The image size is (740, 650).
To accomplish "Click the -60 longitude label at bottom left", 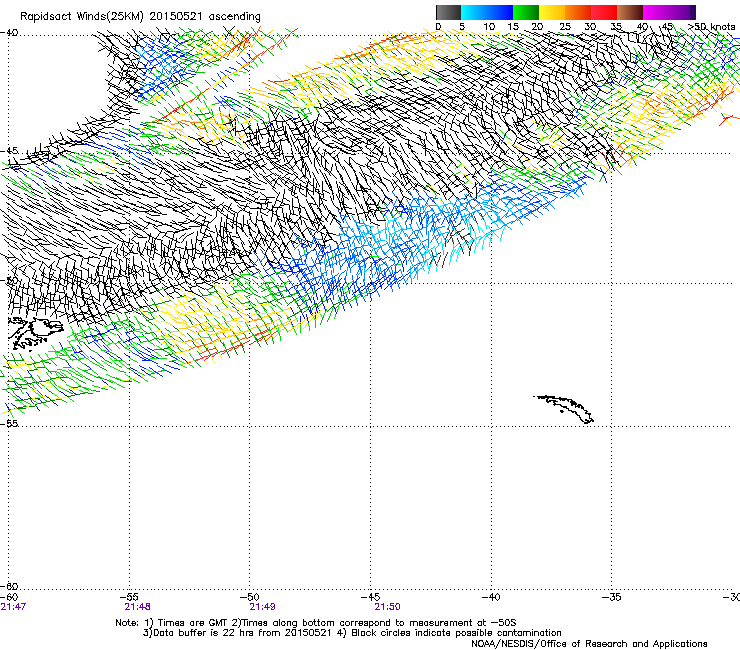I will click(9, 597).
